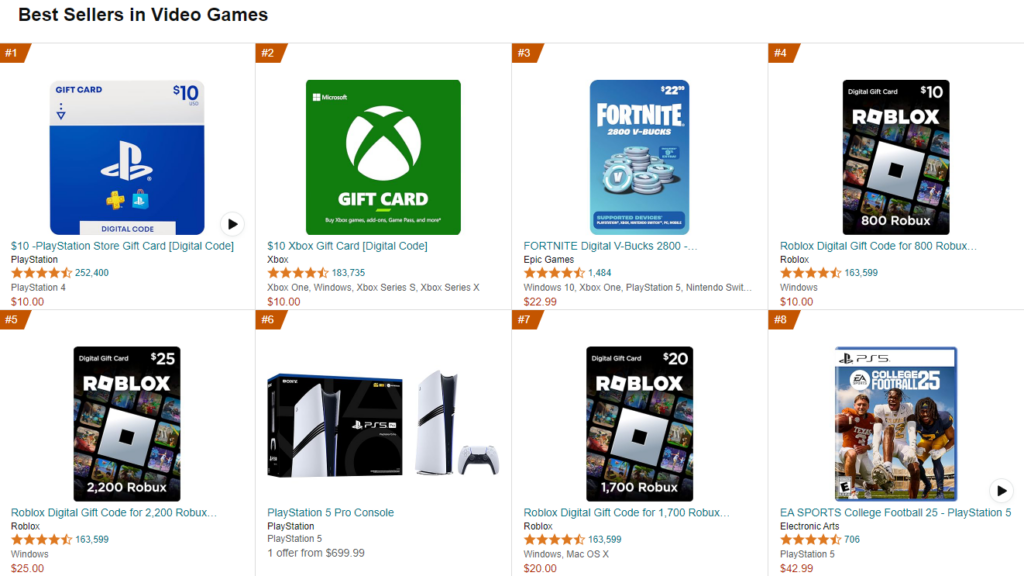Screen dimensions: 1024x576
Task: Open FORTNITE Digital V-Bucks 2800 title link
Action: 610,246
